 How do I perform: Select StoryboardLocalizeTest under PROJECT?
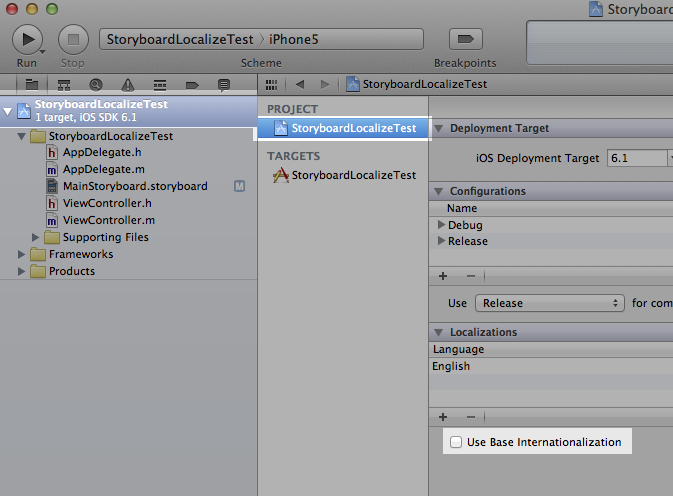pos(344,128)
